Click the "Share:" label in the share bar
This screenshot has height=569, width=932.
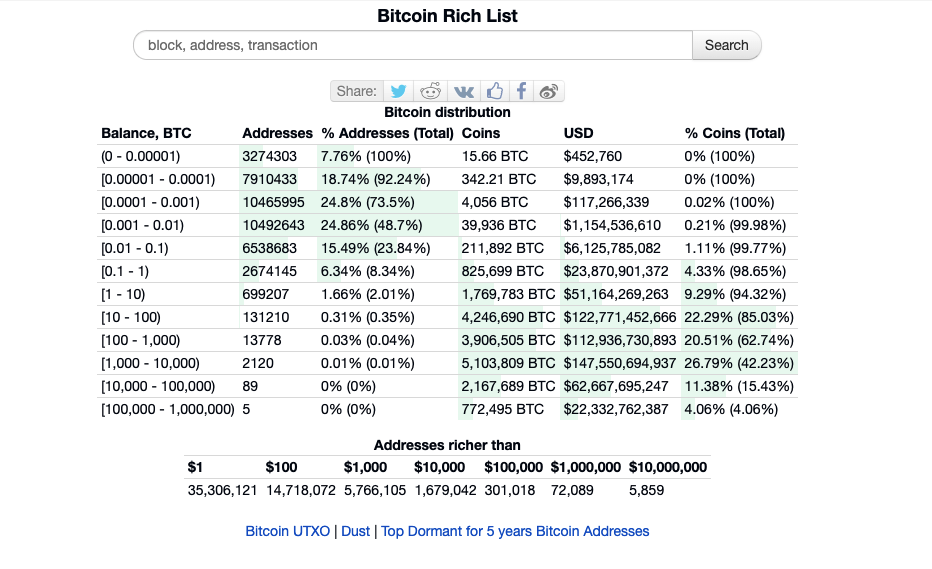356,91
